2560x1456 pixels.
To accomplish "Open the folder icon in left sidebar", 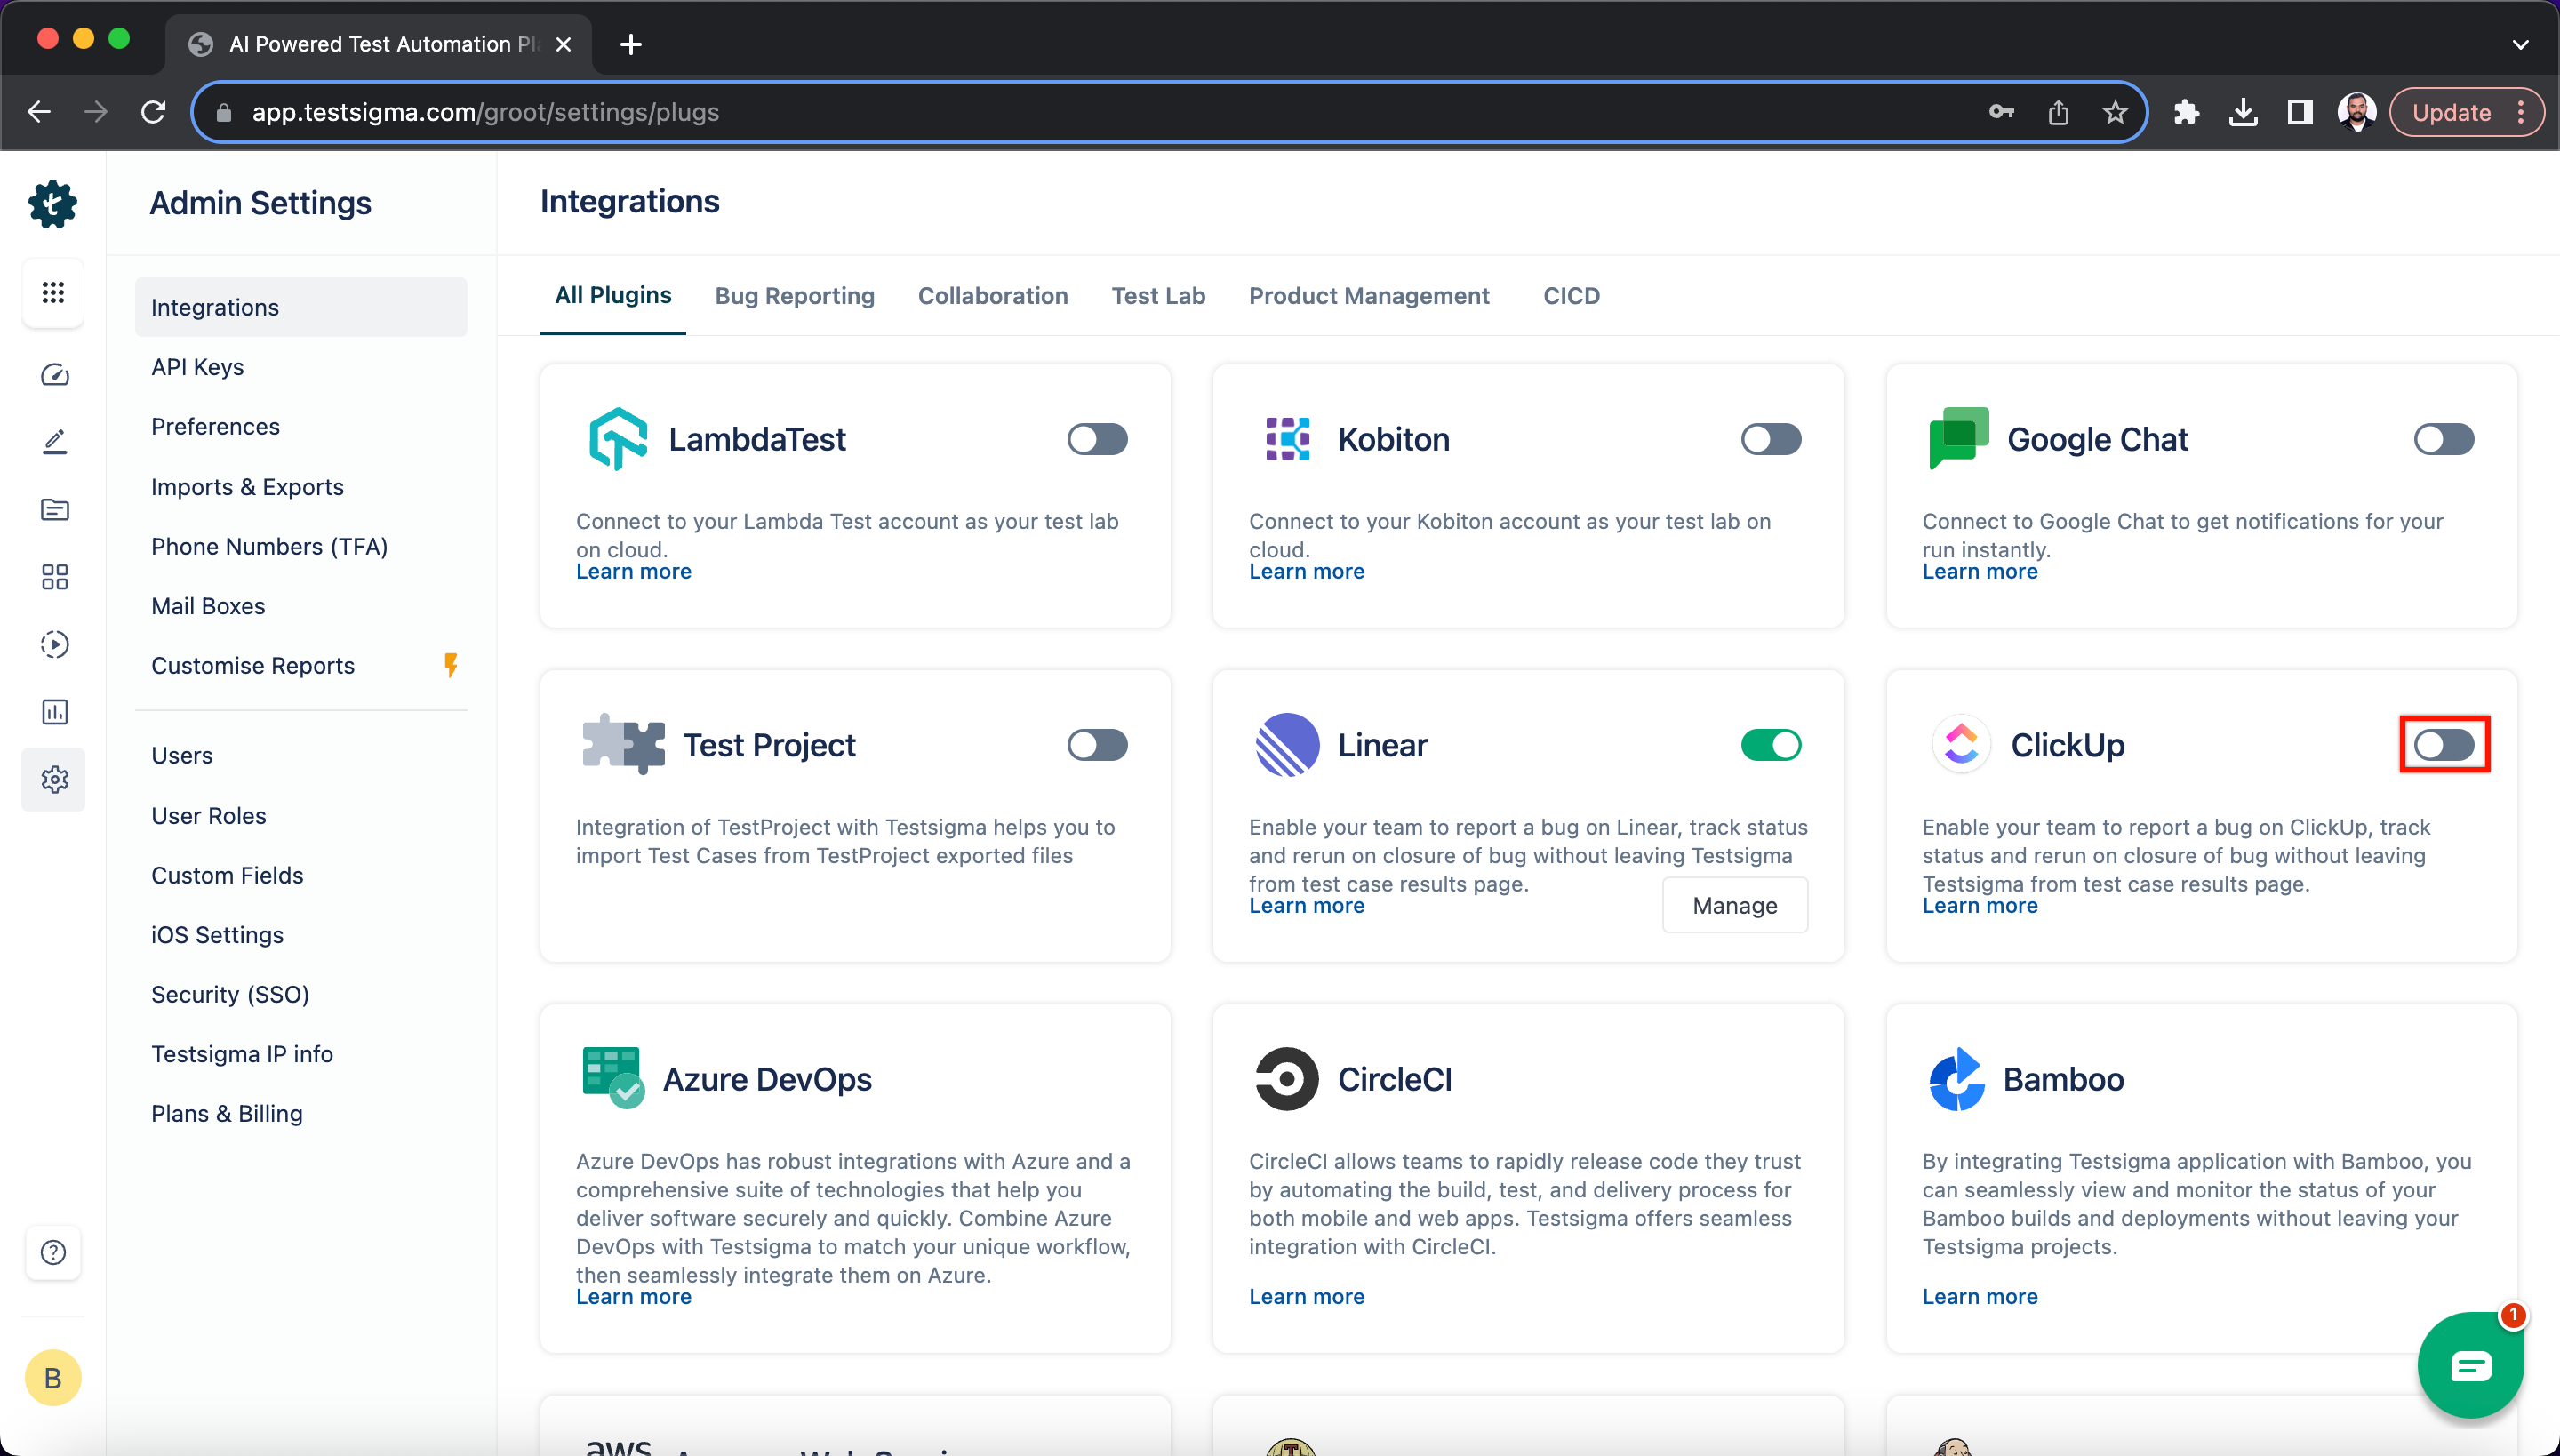I will 54,510.
